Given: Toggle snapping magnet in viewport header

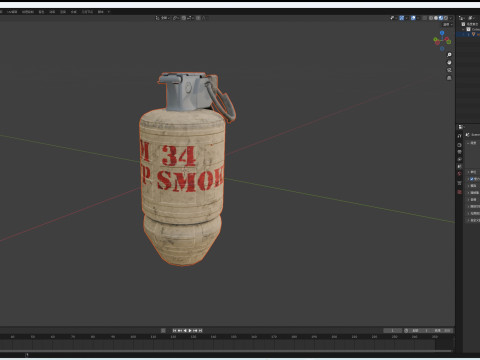Looking at the screenshot, I should click(184, 18).
